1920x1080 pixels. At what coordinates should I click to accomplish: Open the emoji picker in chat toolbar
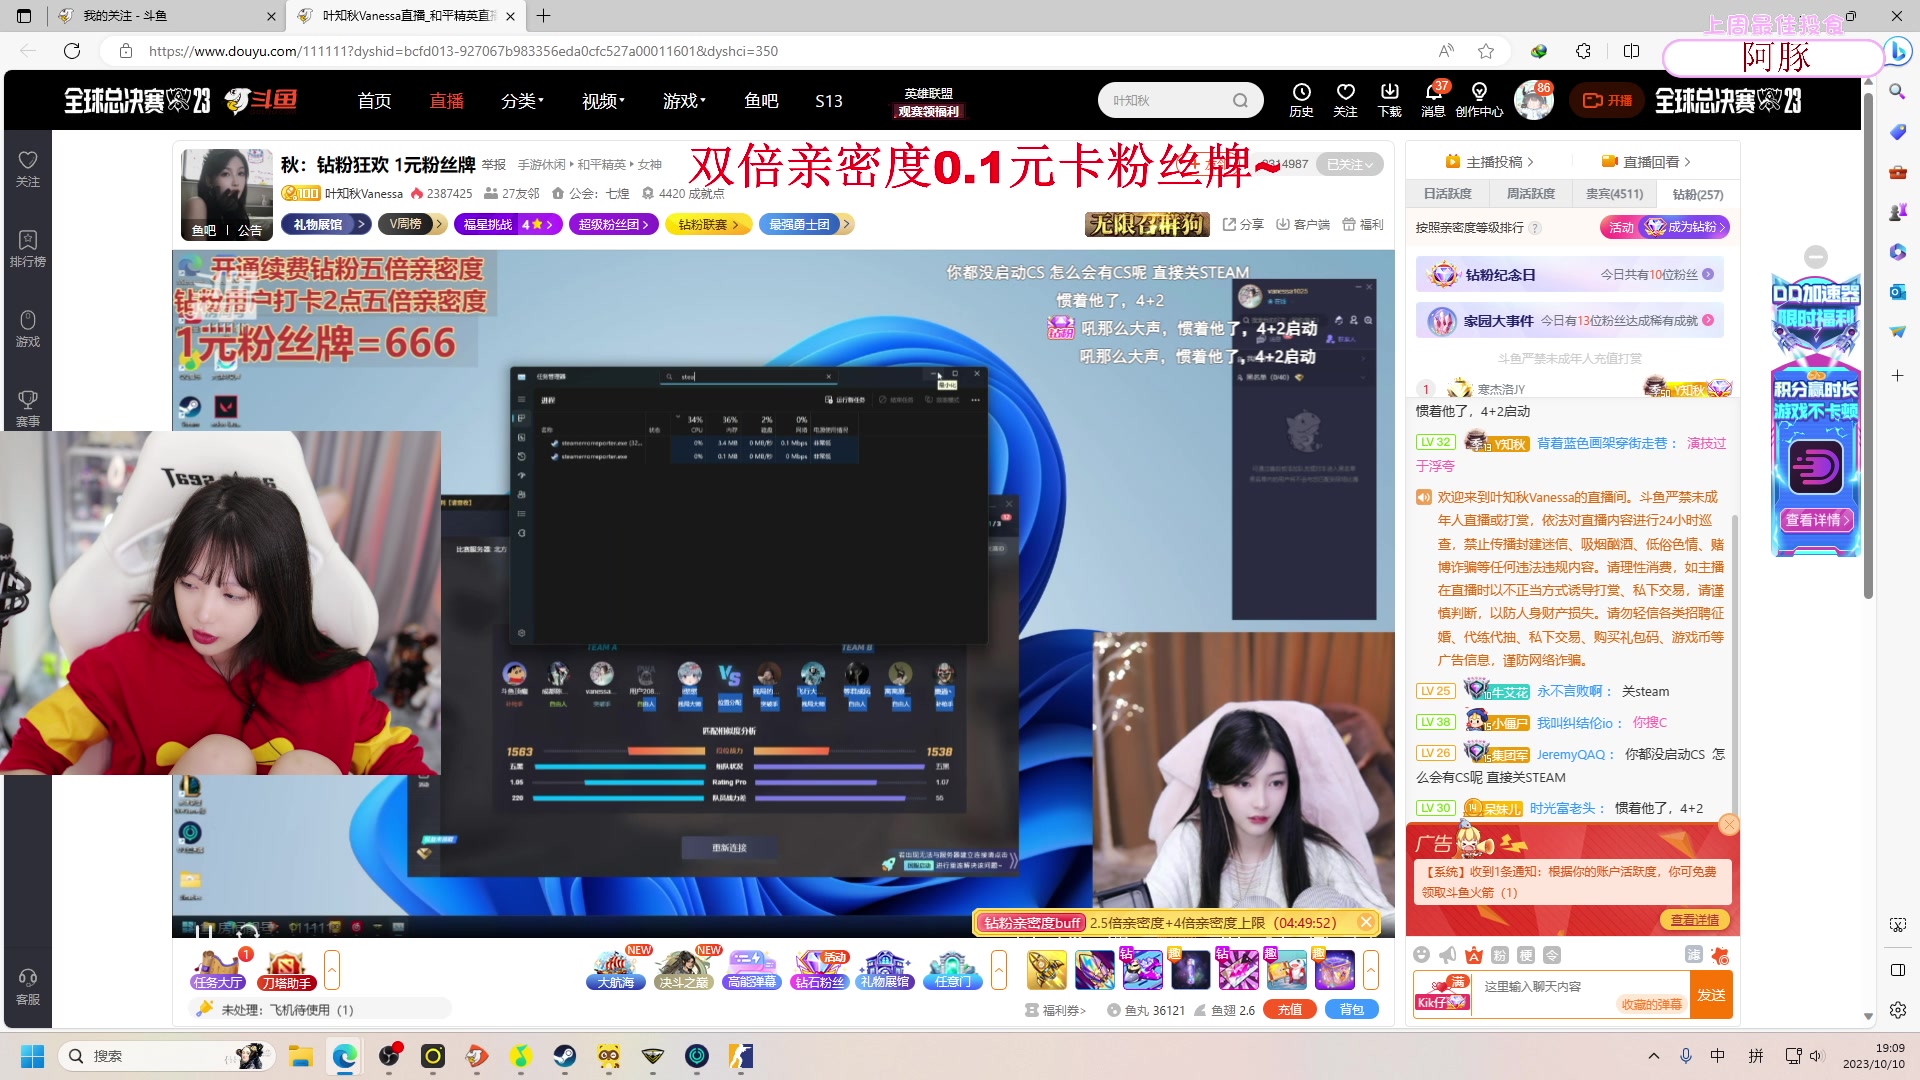(x=1421, y=955)
